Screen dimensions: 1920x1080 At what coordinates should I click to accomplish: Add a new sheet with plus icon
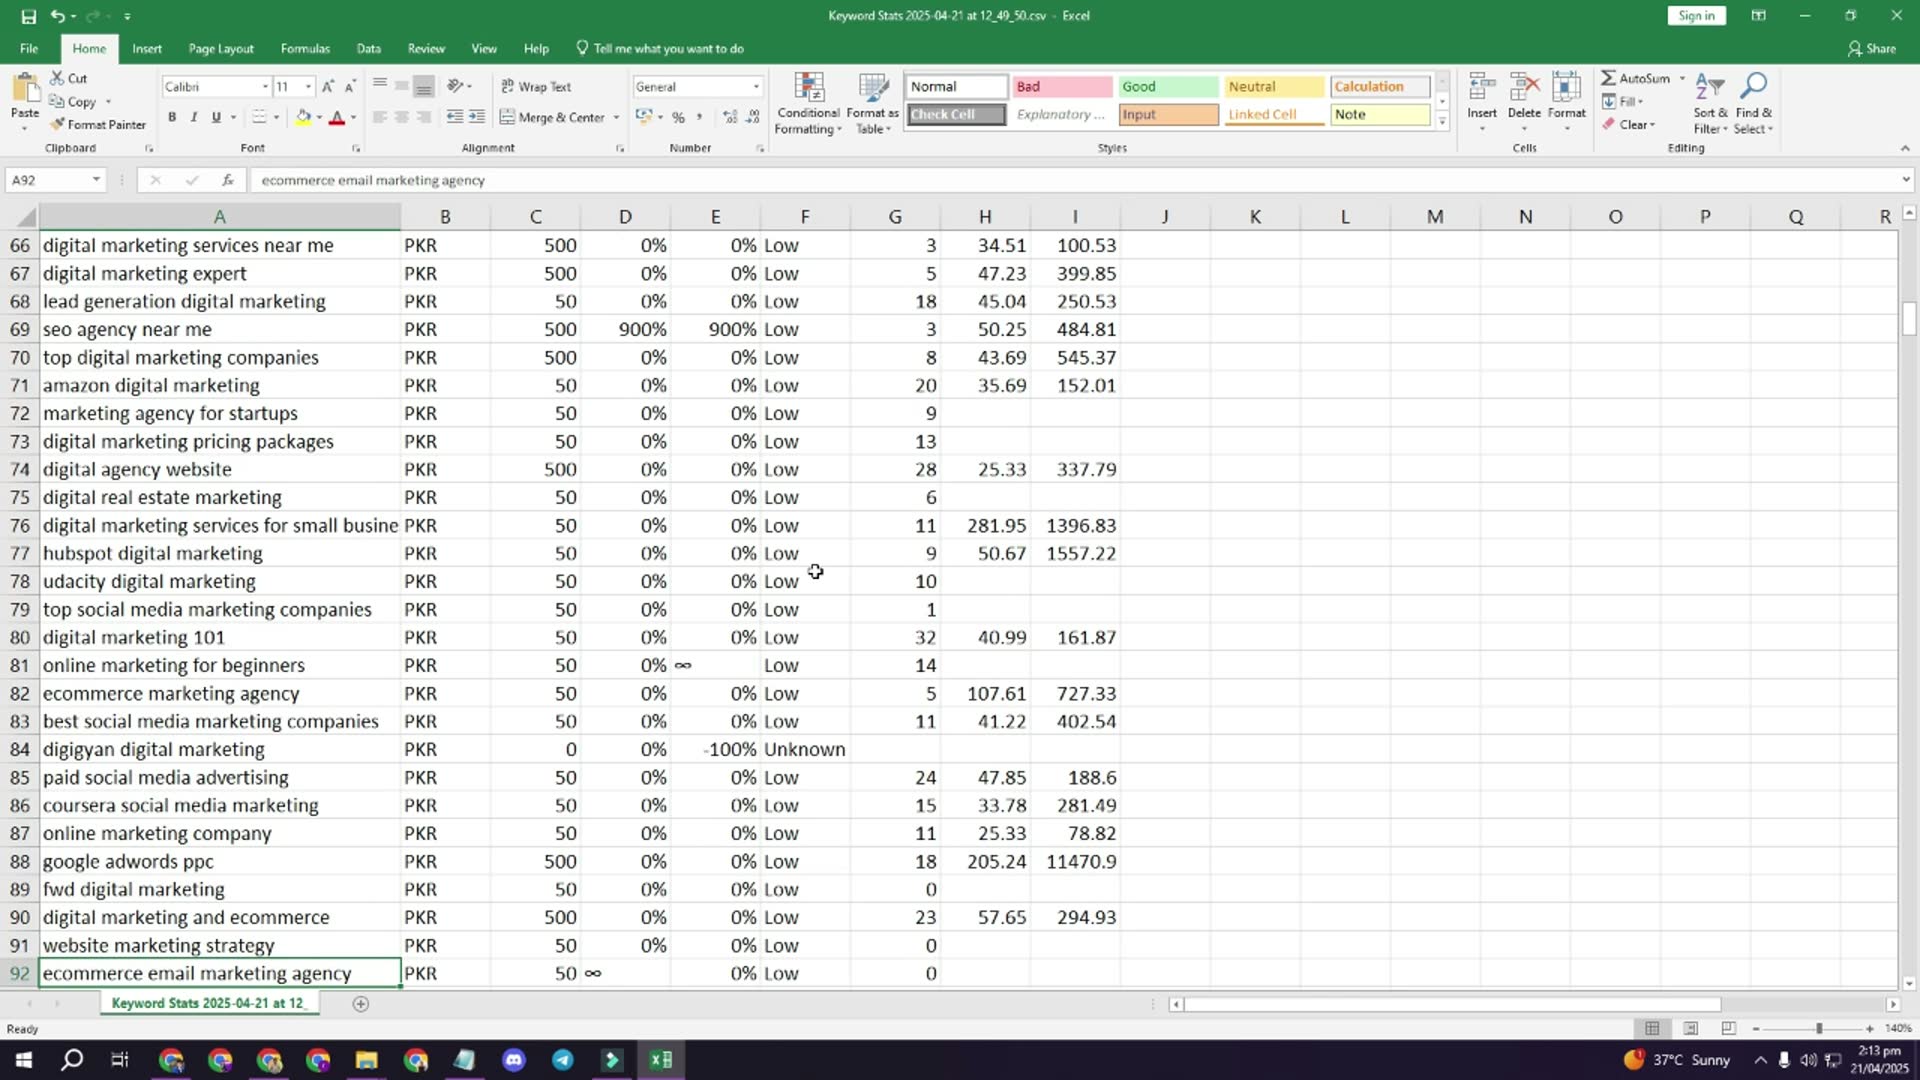361,1003
